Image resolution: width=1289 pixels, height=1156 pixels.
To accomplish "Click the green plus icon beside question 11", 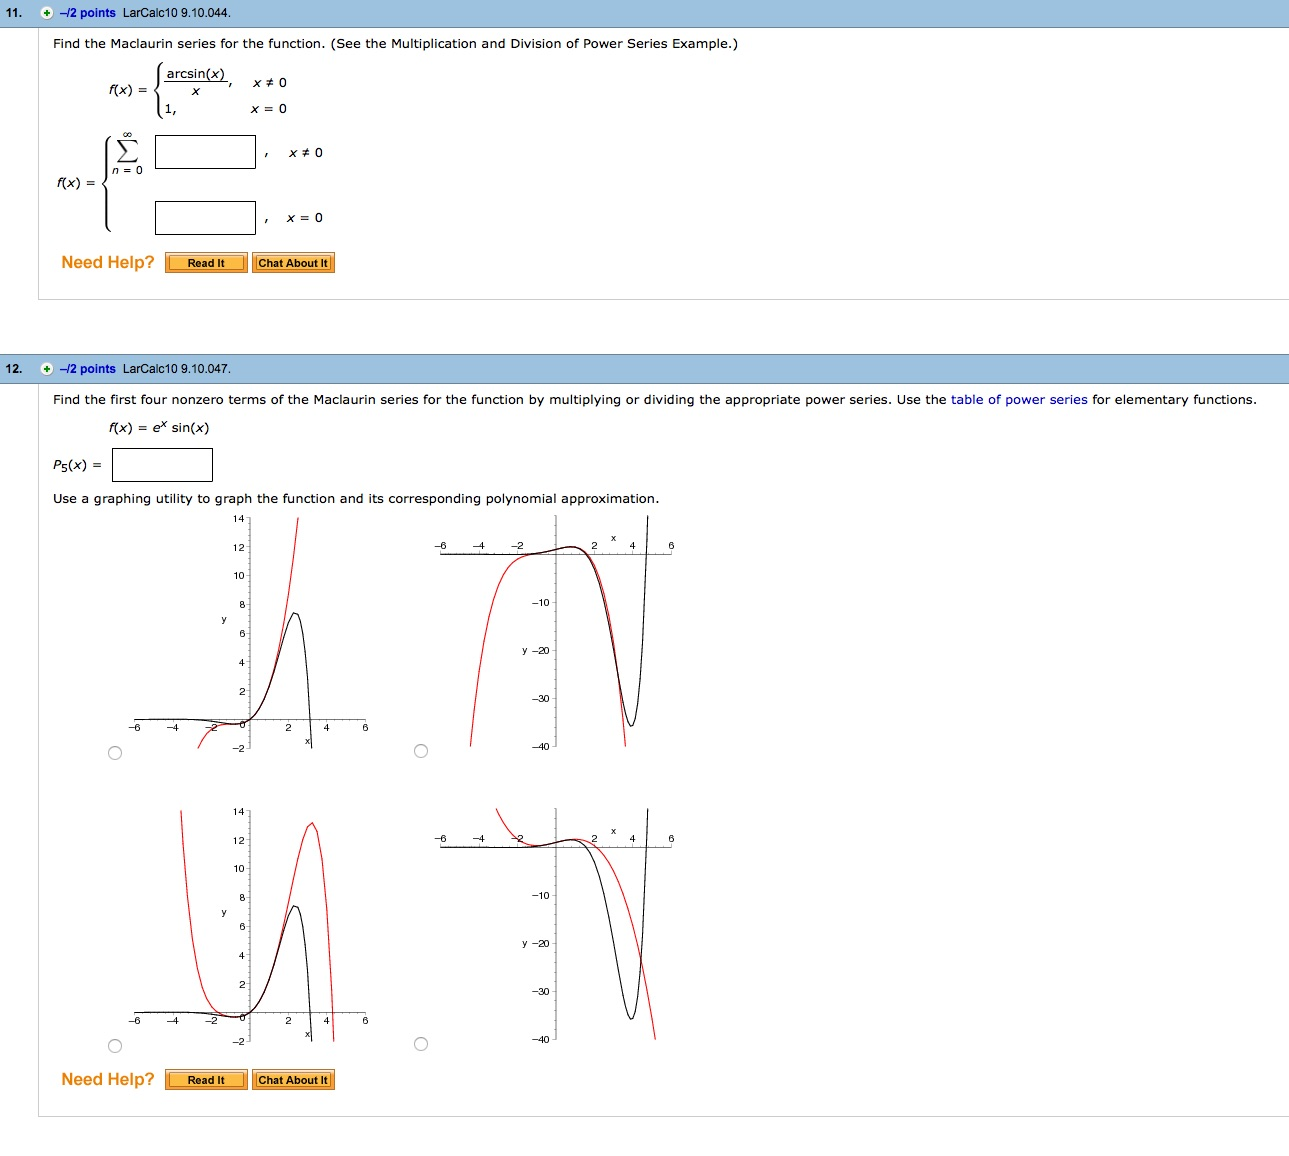I will tap(44, 13).
